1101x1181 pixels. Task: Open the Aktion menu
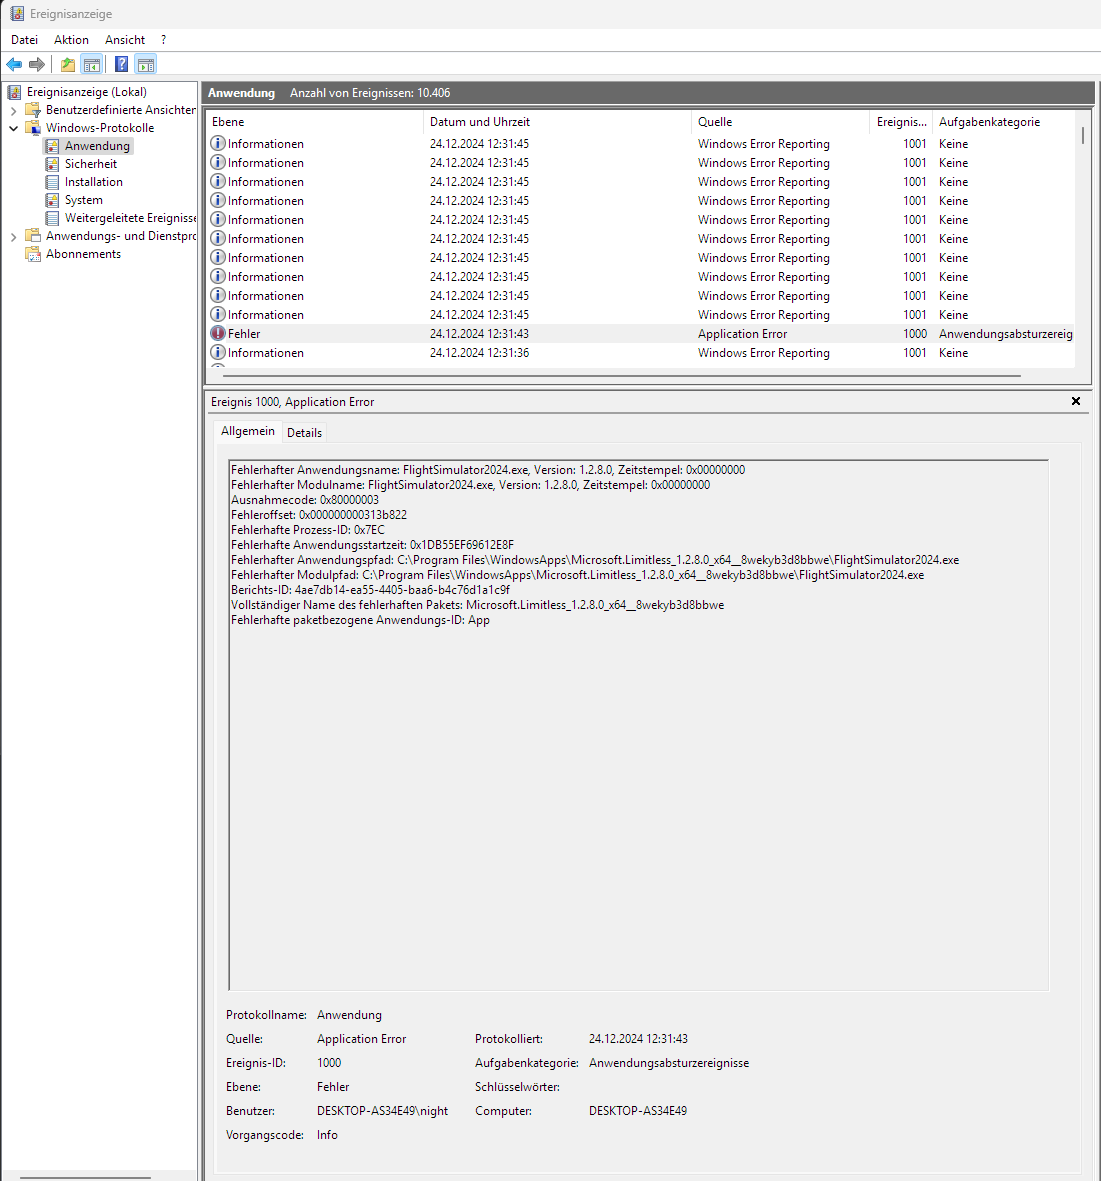click(x=71, y=39)
